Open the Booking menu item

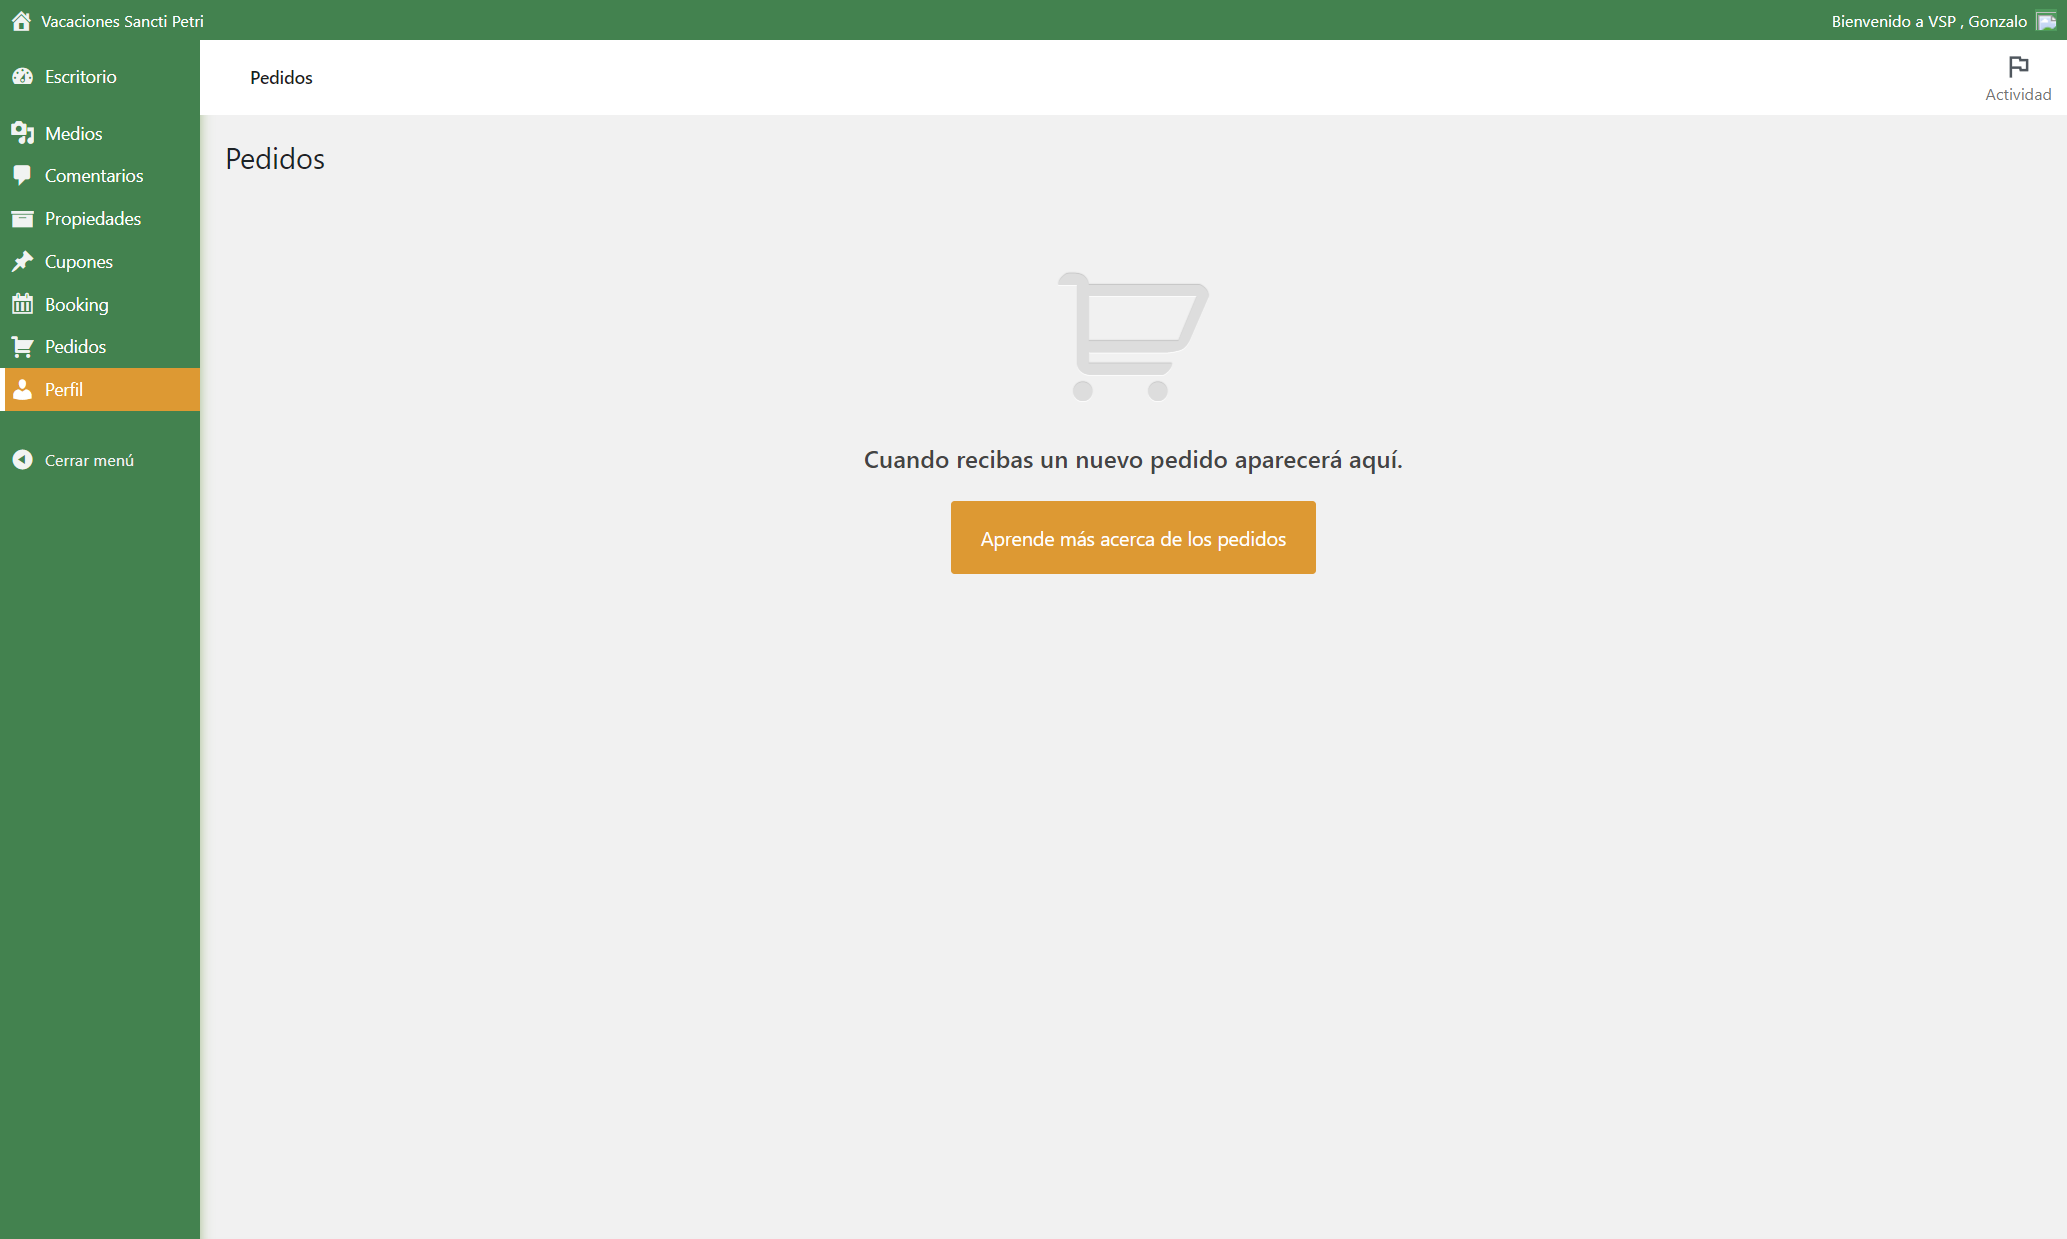pos(100,305)
